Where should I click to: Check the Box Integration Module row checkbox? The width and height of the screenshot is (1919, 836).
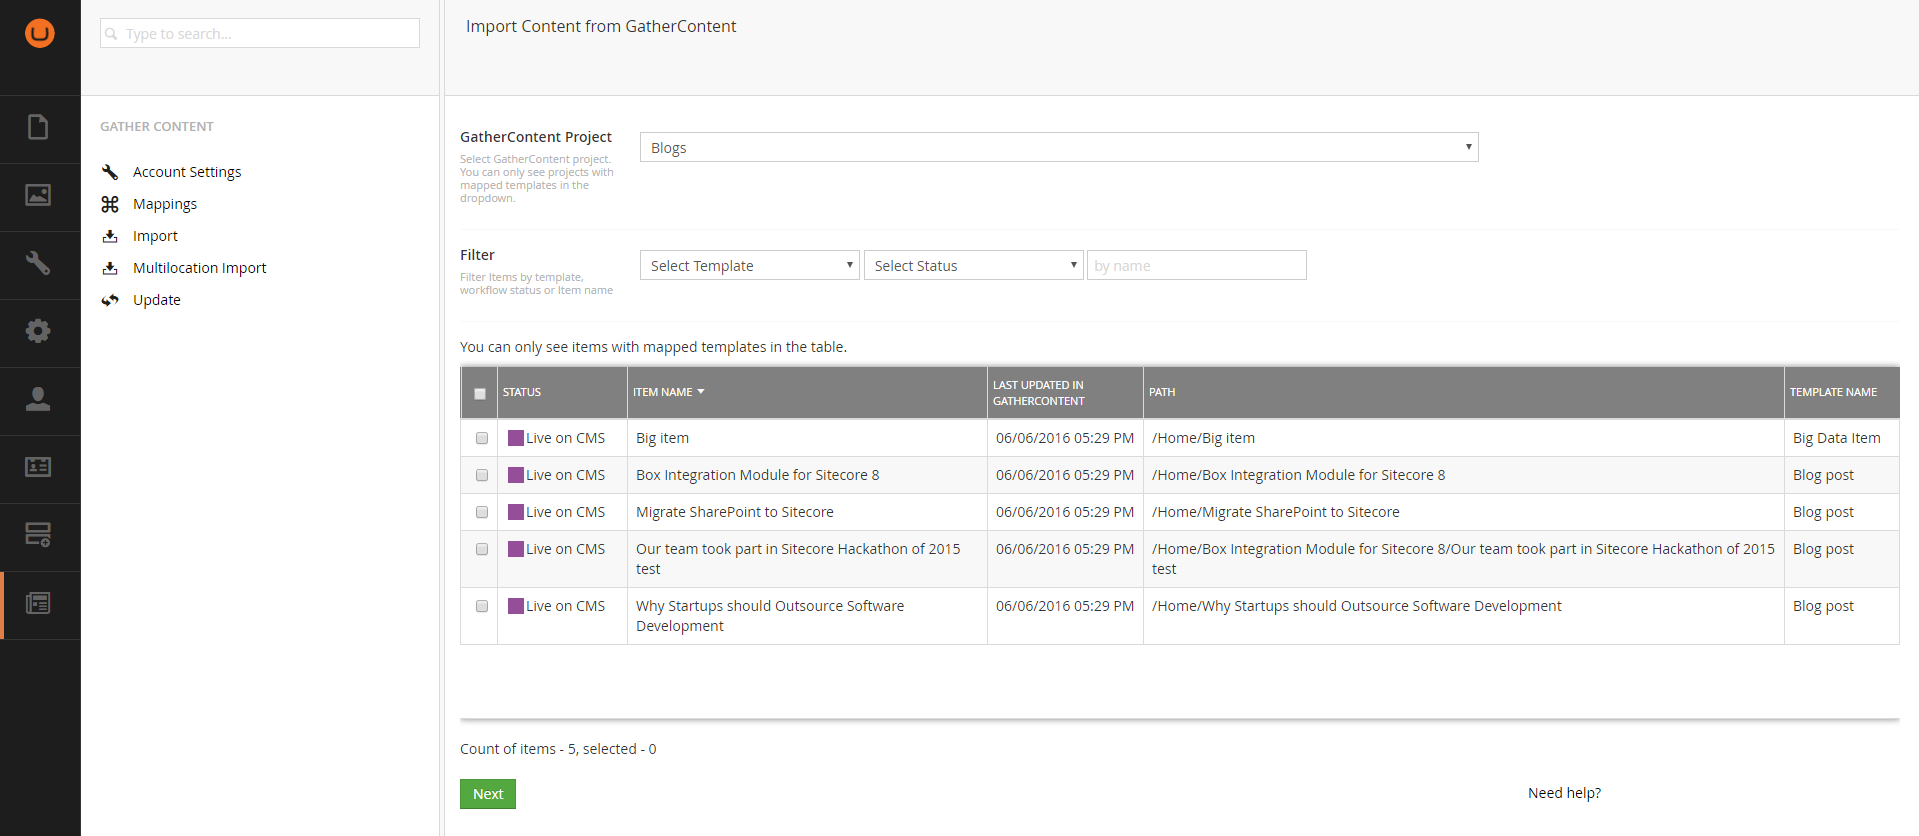(x=482, y=475)
